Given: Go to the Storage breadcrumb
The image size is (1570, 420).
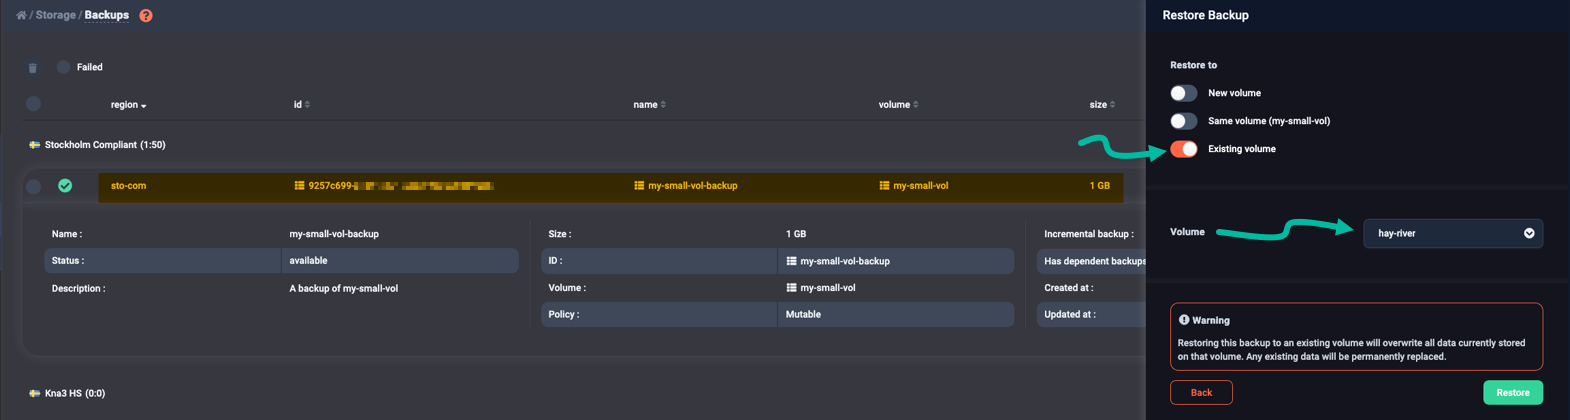Looking at the screenshot, I should coord(56,15).
